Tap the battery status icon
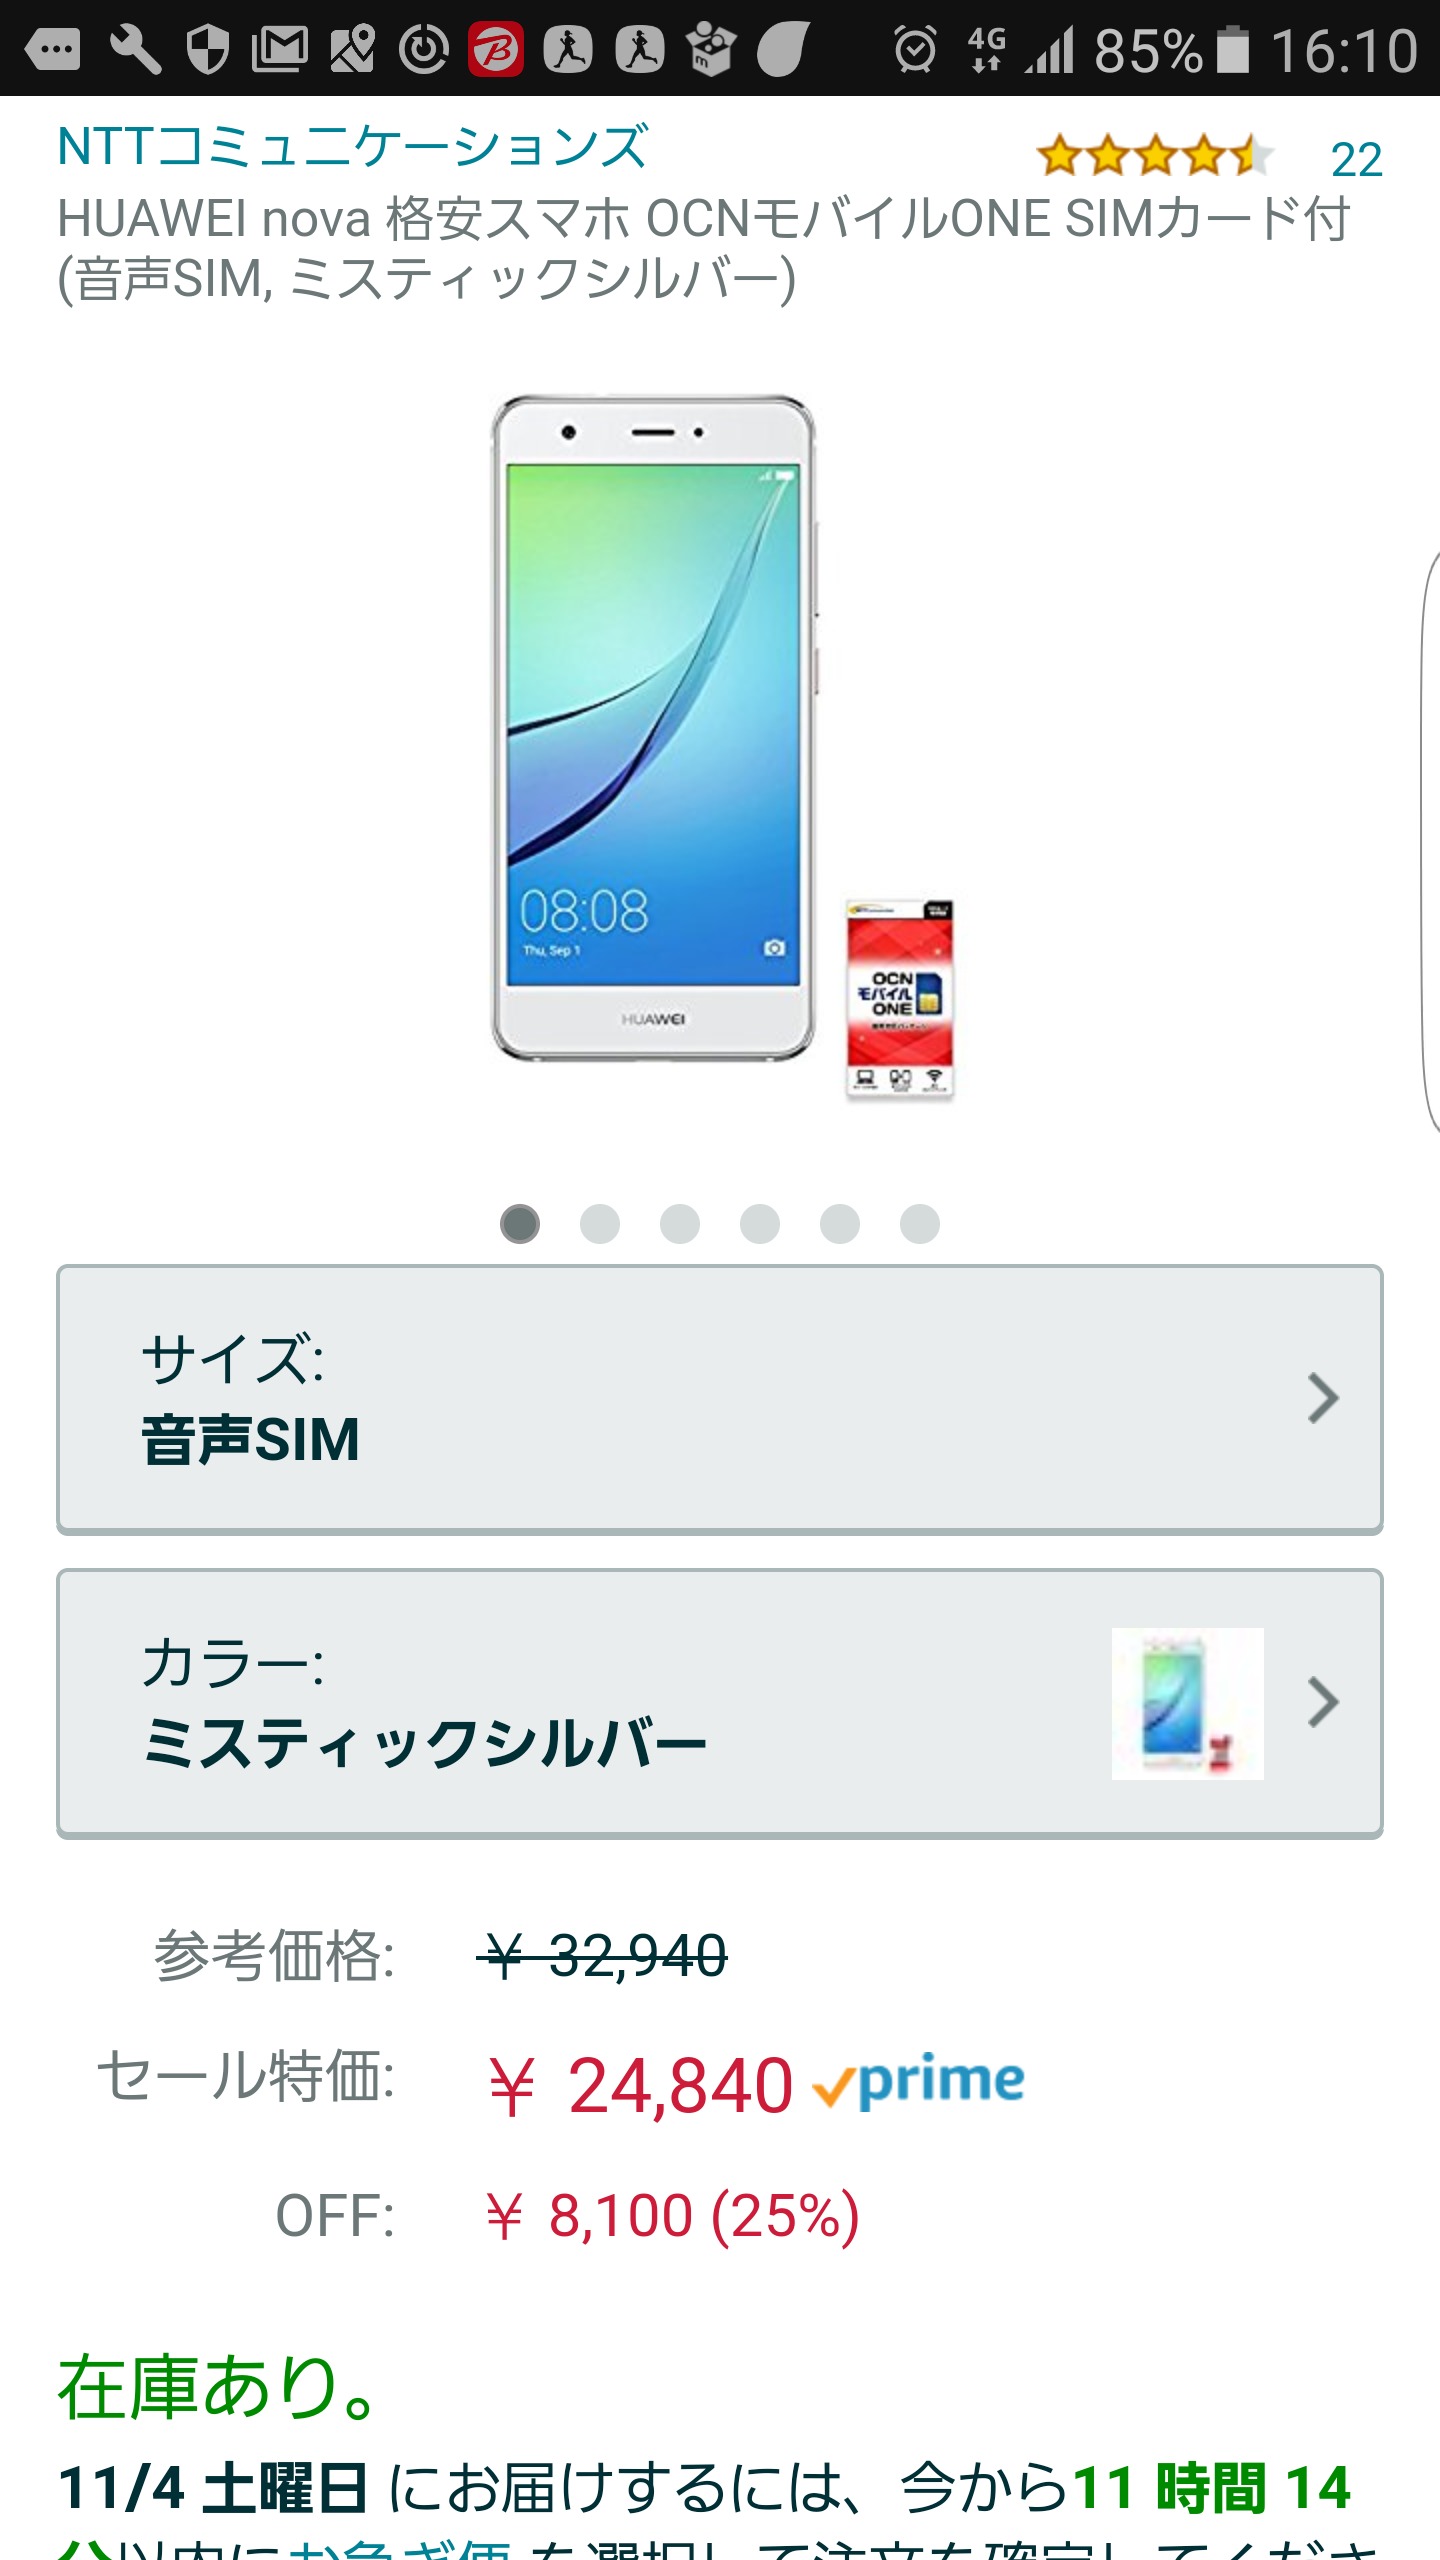The height and width of the screenshot is (2560, 1440). click(1233, 50)
